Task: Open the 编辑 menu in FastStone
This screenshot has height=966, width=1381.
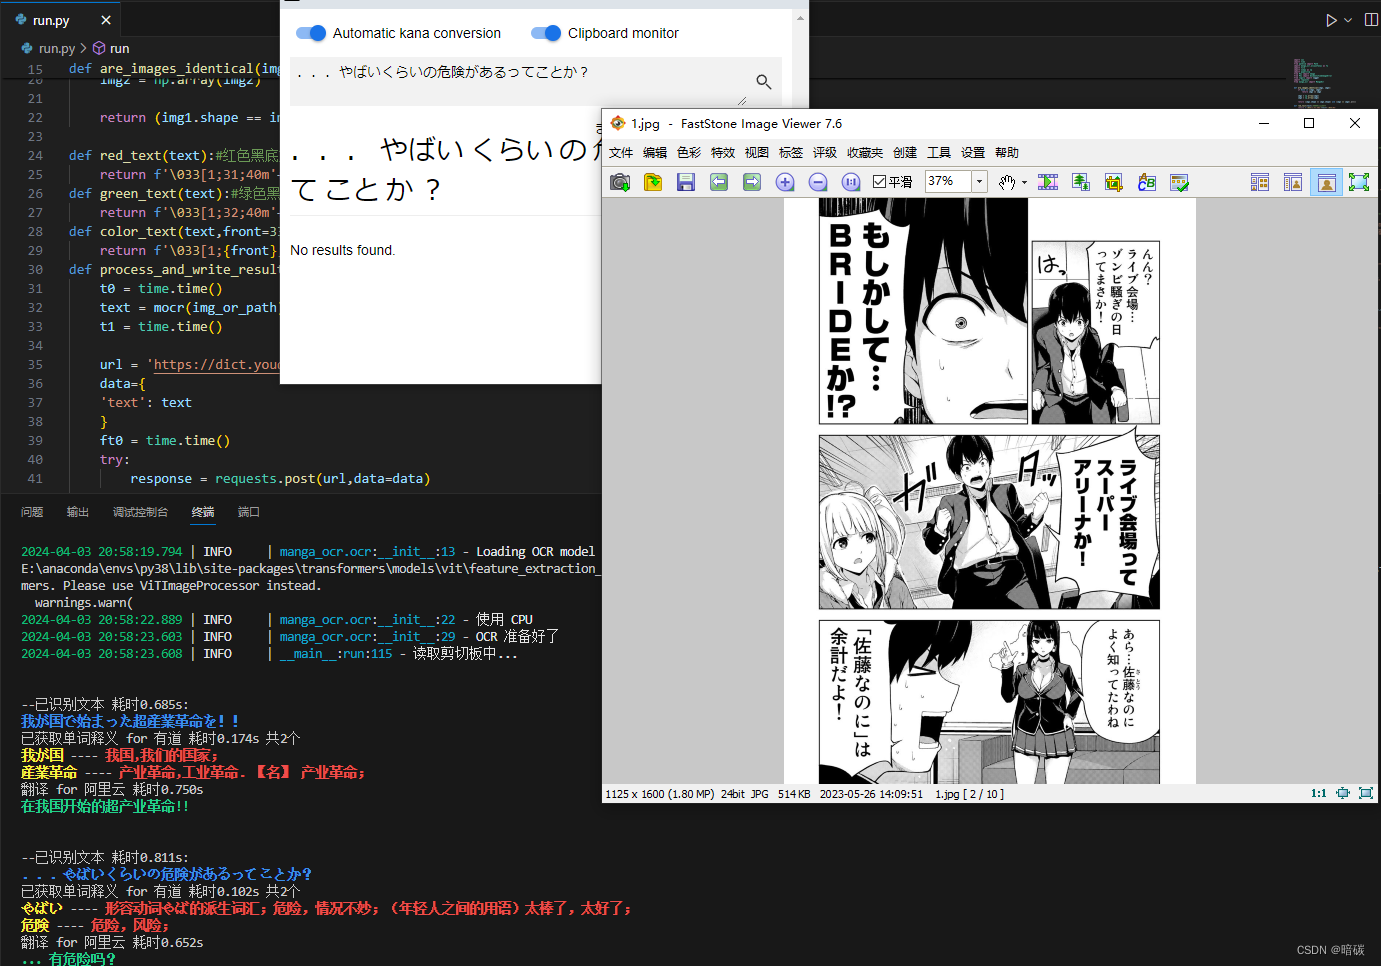Action: [655, 153]
